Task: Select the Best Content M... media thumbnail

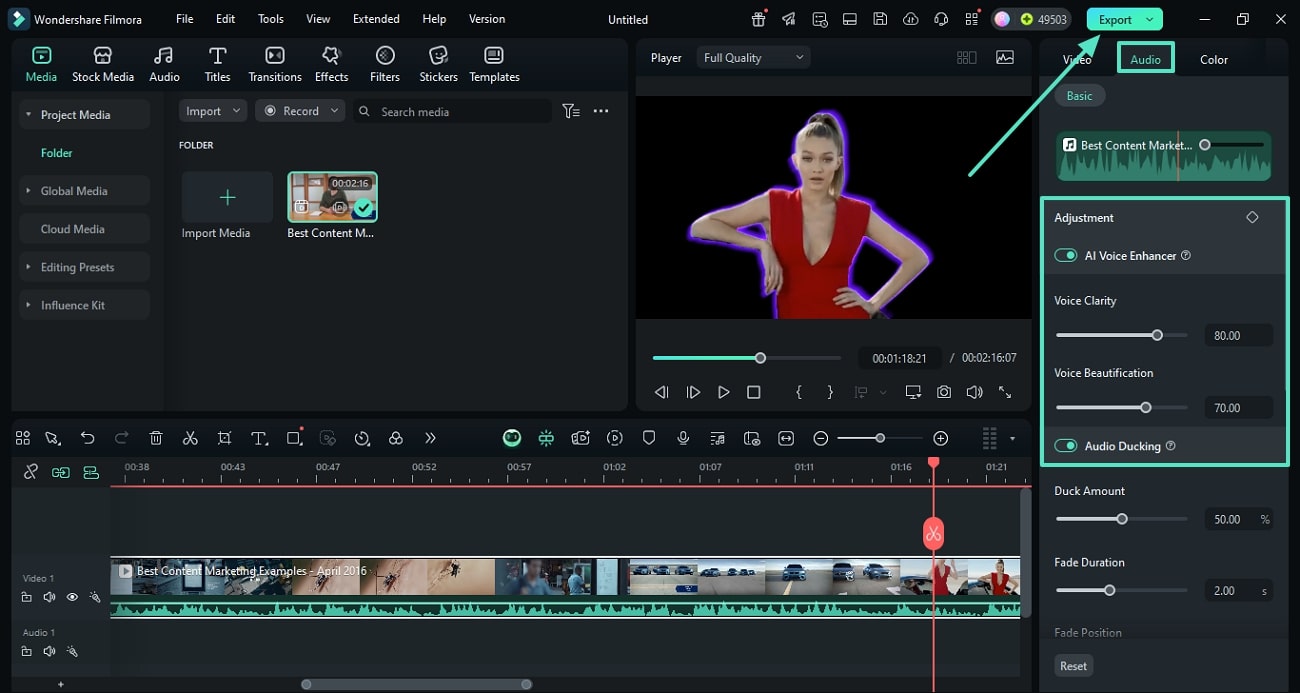Action: (332, 196)
